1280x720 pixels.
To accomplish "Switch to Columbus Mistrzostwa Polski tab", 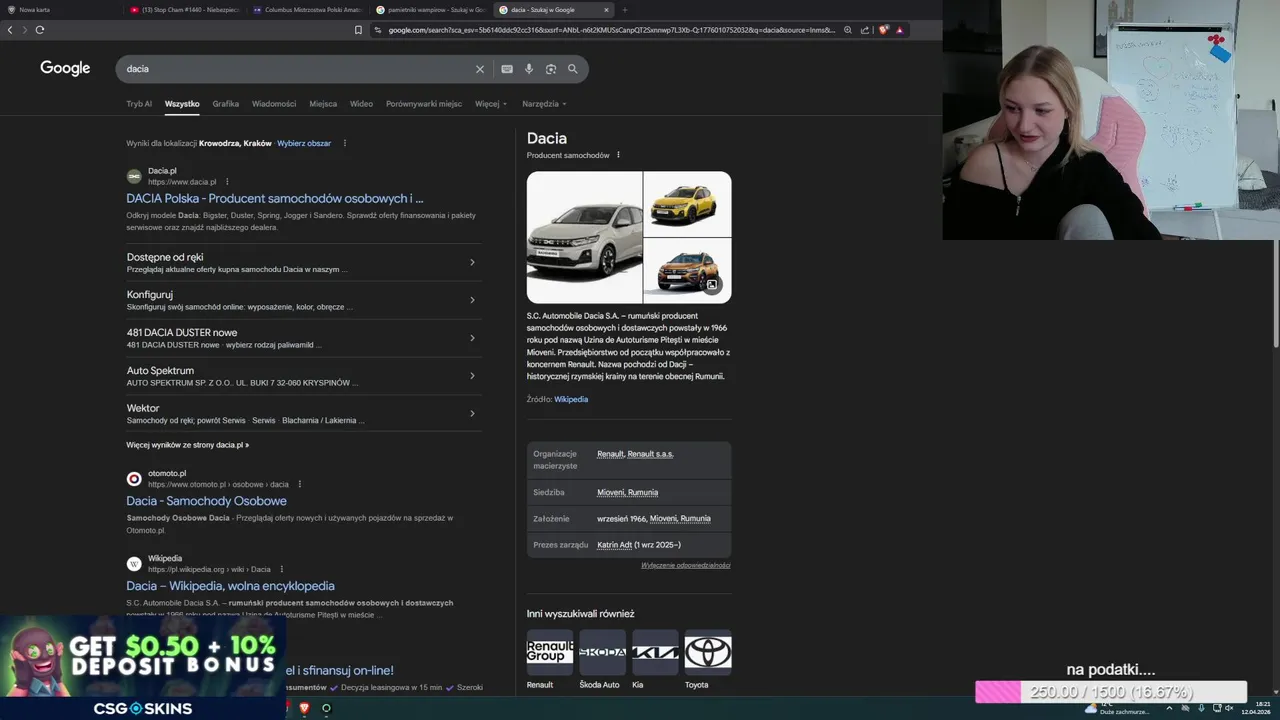I will click(x=307, y=10).
